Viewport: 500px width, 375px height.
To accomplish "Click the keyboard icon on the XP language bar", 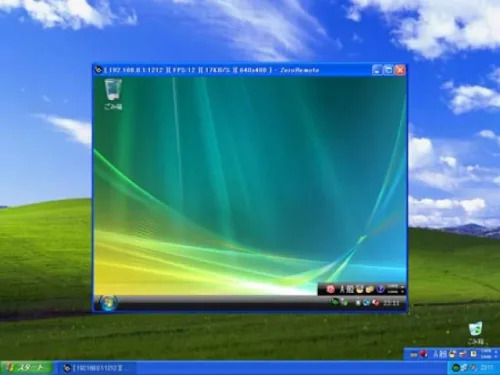I will click(x=414, y=355).
